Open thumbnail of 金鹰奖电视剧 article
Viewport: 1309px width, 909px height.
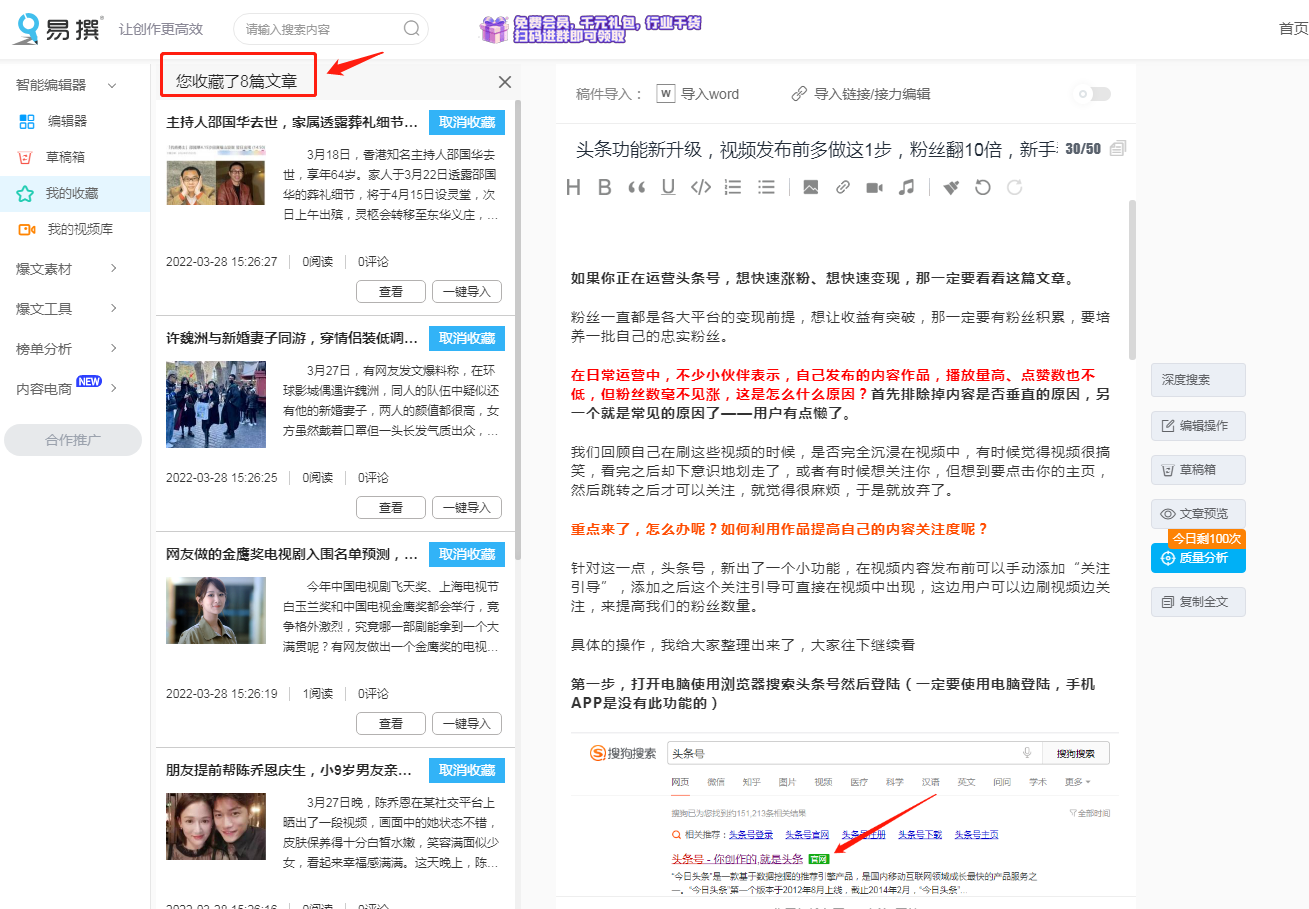tap(216, 610)
